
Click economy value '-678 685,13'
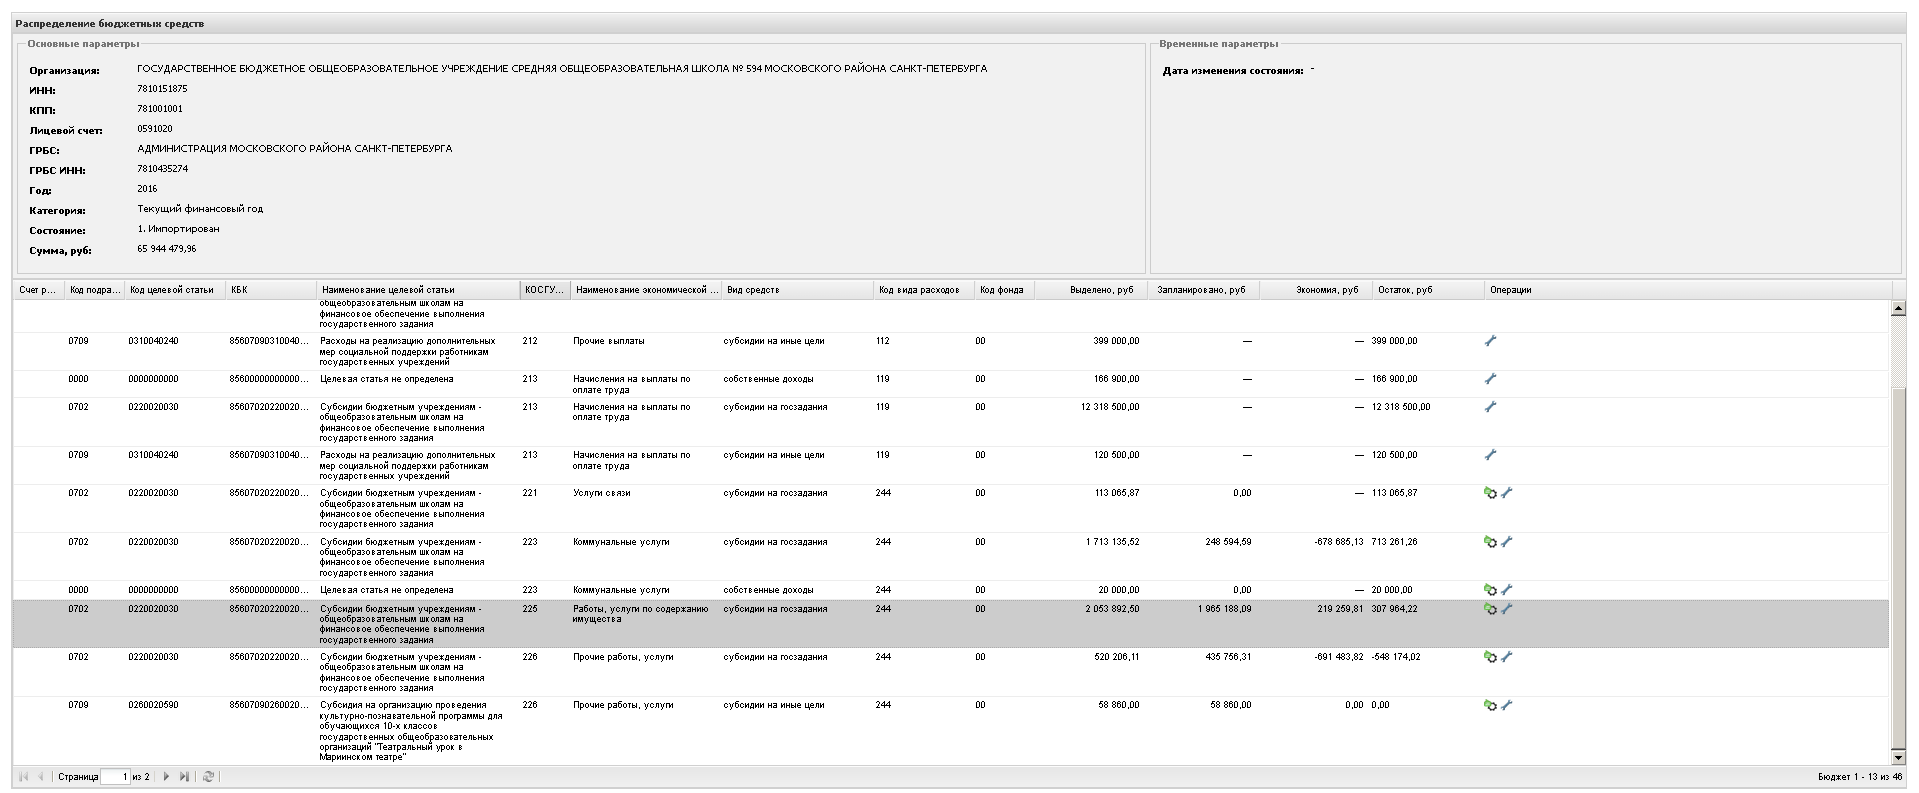[1339, 542]
